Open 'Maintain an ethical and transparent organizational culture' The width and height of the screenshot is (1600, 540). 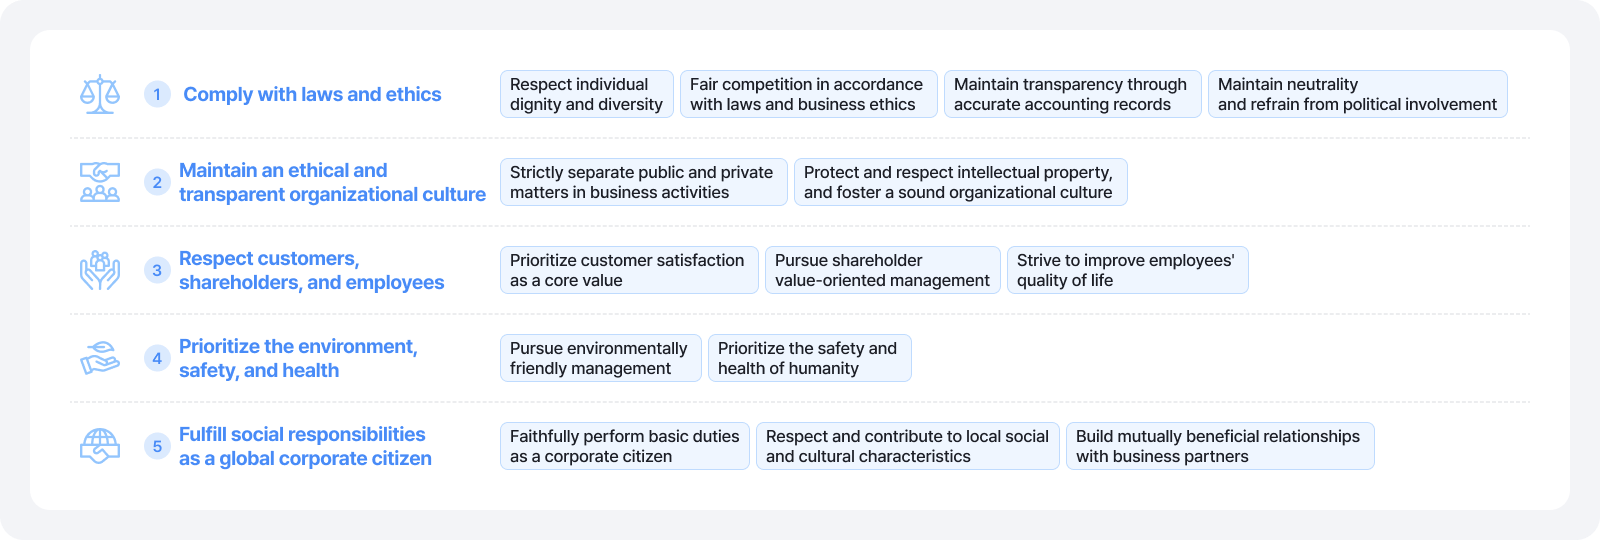(332, 182)
